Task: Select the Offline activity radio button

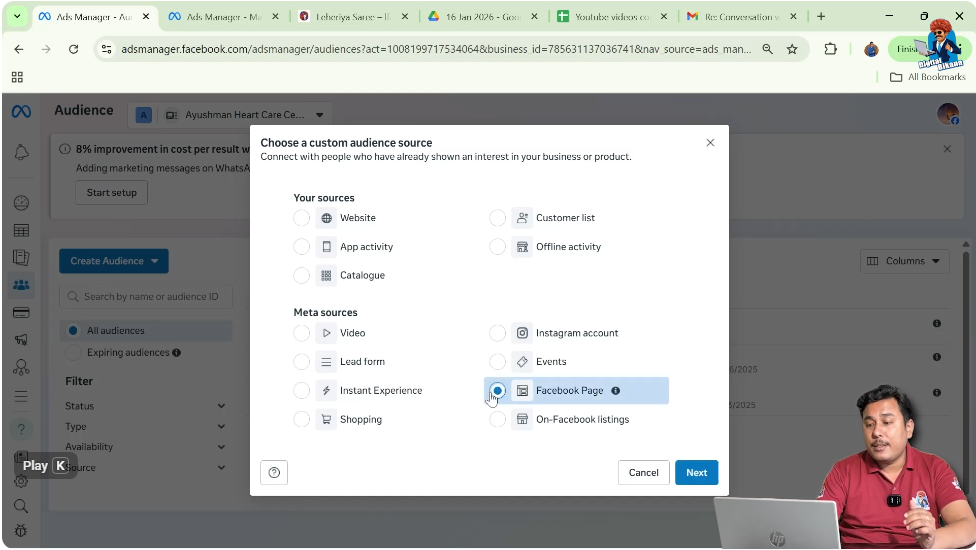Action: click(x=497, y=246)
